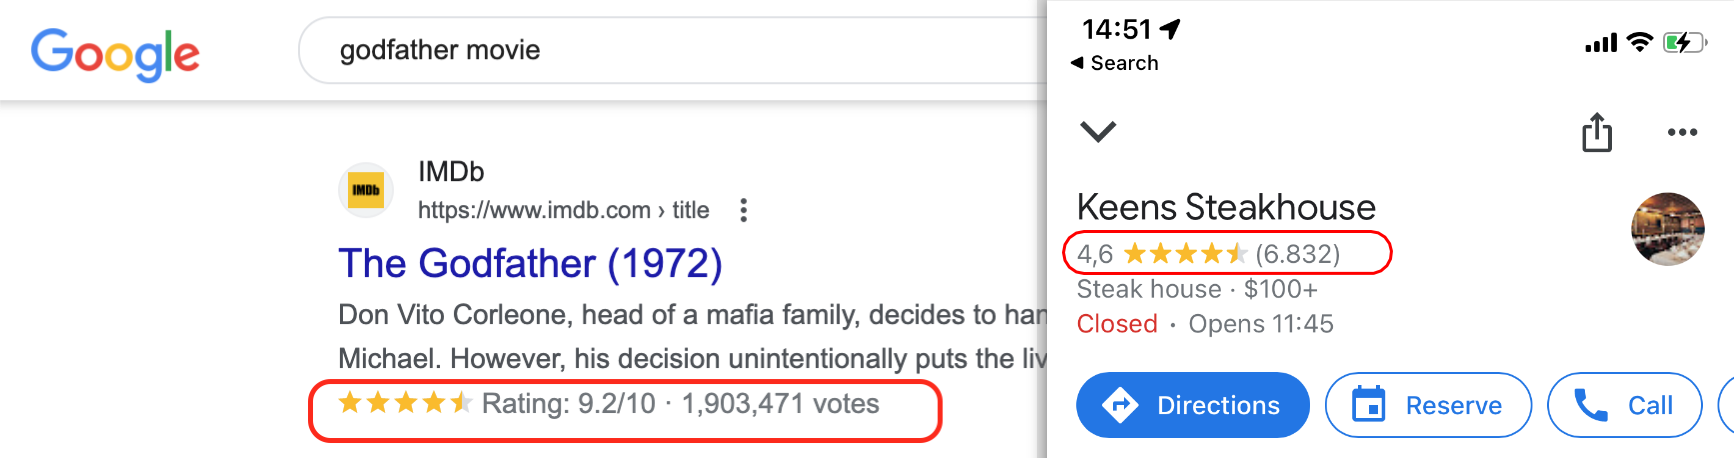The width and height of the screenshot is (1734, 458).
Task: Tap the Reserve button
Action: pyautogui.click(x=1428, y=405)
